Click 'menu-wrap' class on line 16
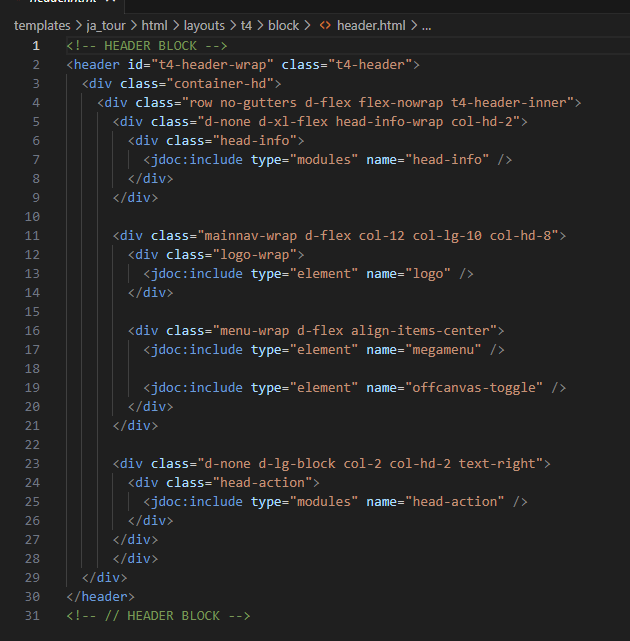Image resolution: width=630 pixels, height=641 pixels. pos(255,330)
